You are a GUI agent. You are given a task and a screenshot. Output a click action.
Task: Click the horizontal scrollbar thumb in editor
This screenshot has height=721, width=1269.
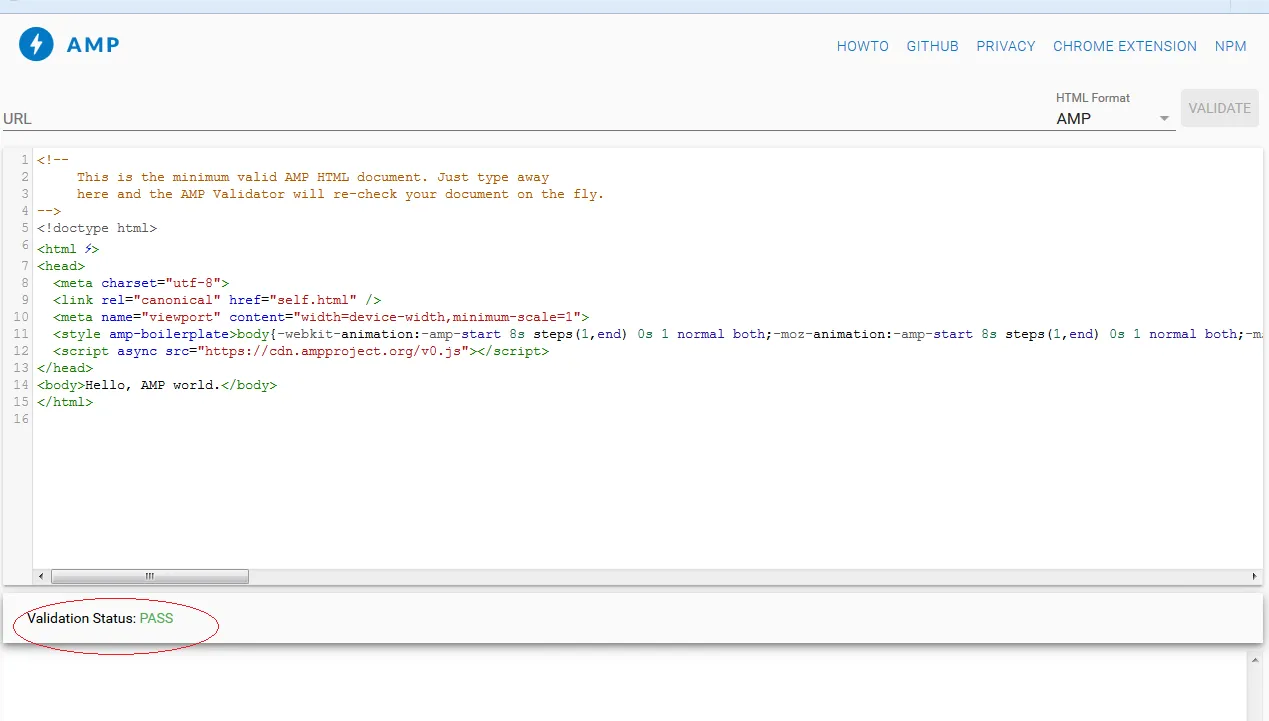click(x=150, y=576)
